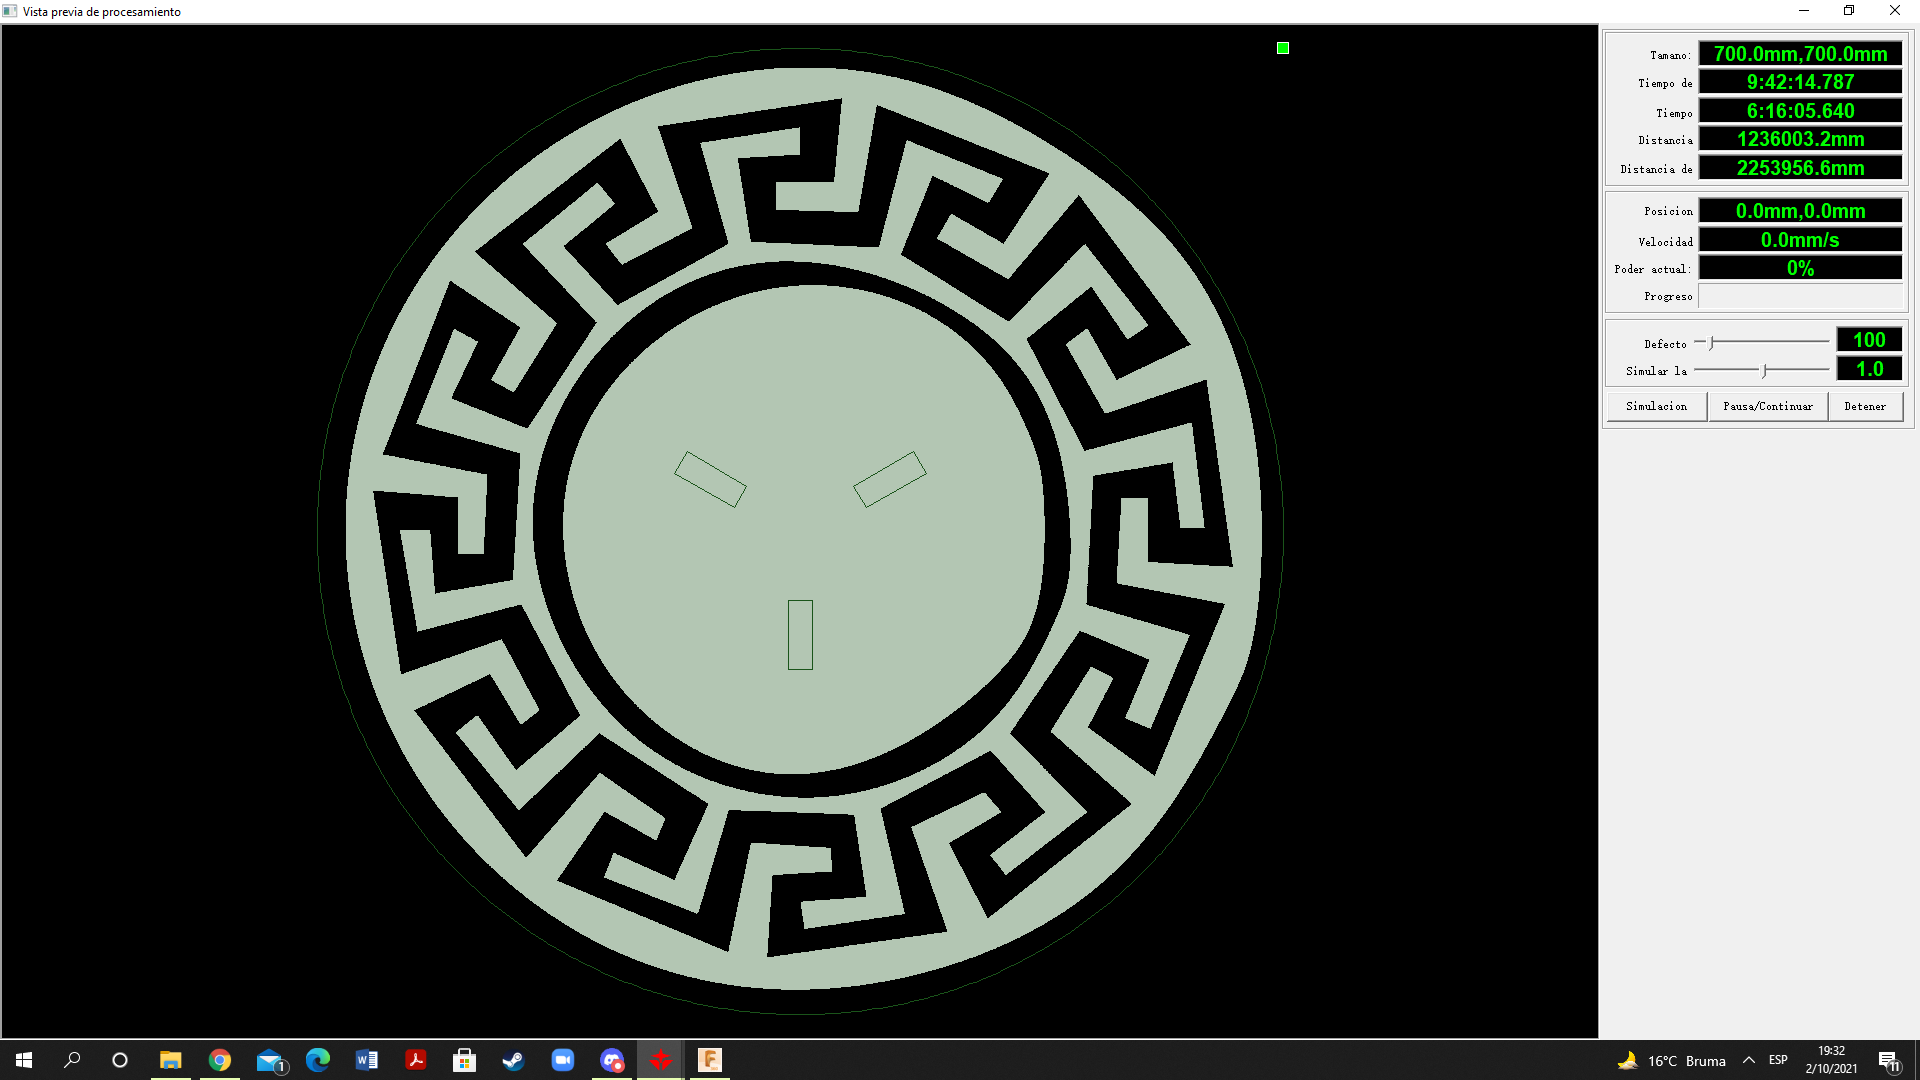Click the green laser head marker in preview
The height and width of the screenshot is (1080, 1920).
pyautogui.click(x=1283, y=48)
